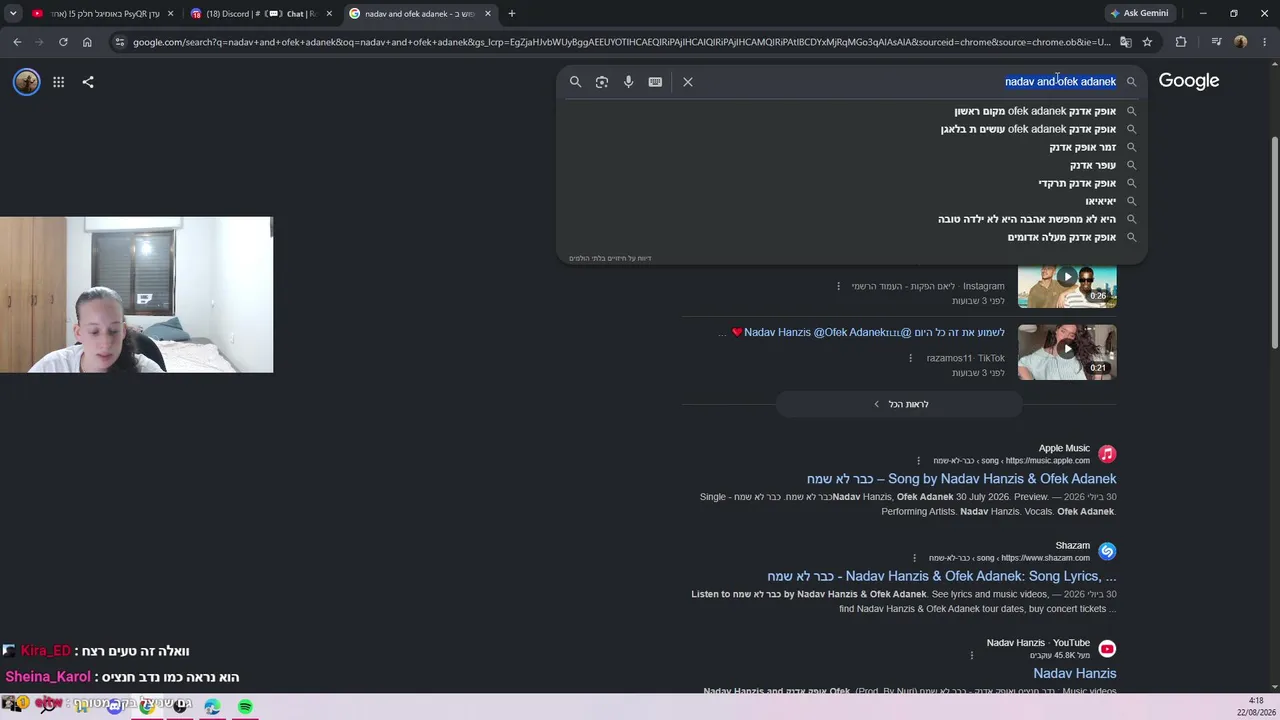Close the Google search tab
The width and height of the screenshot is (1280, 720).
[488, 14]
